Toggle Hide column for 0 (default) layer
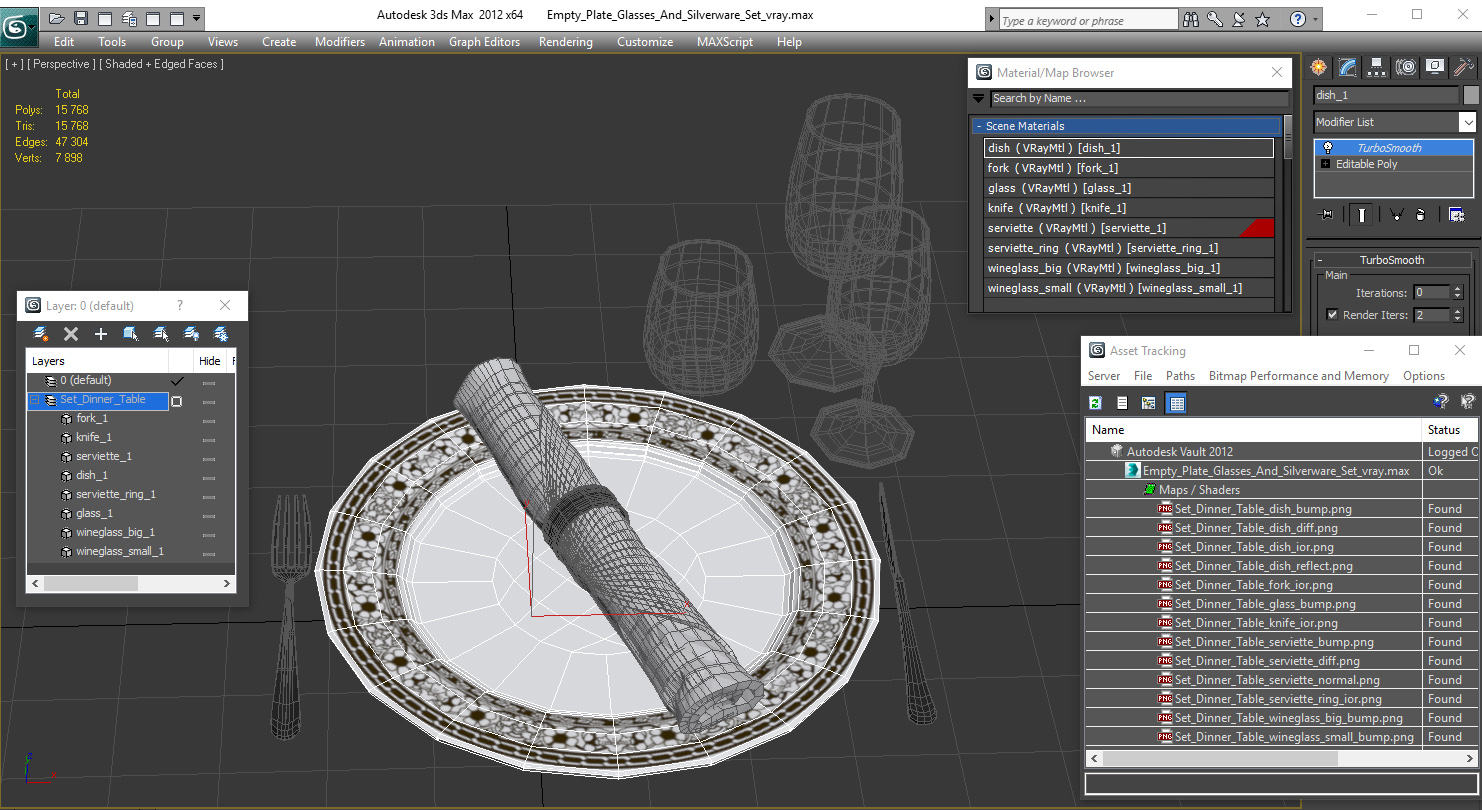 tap(208, 382)
